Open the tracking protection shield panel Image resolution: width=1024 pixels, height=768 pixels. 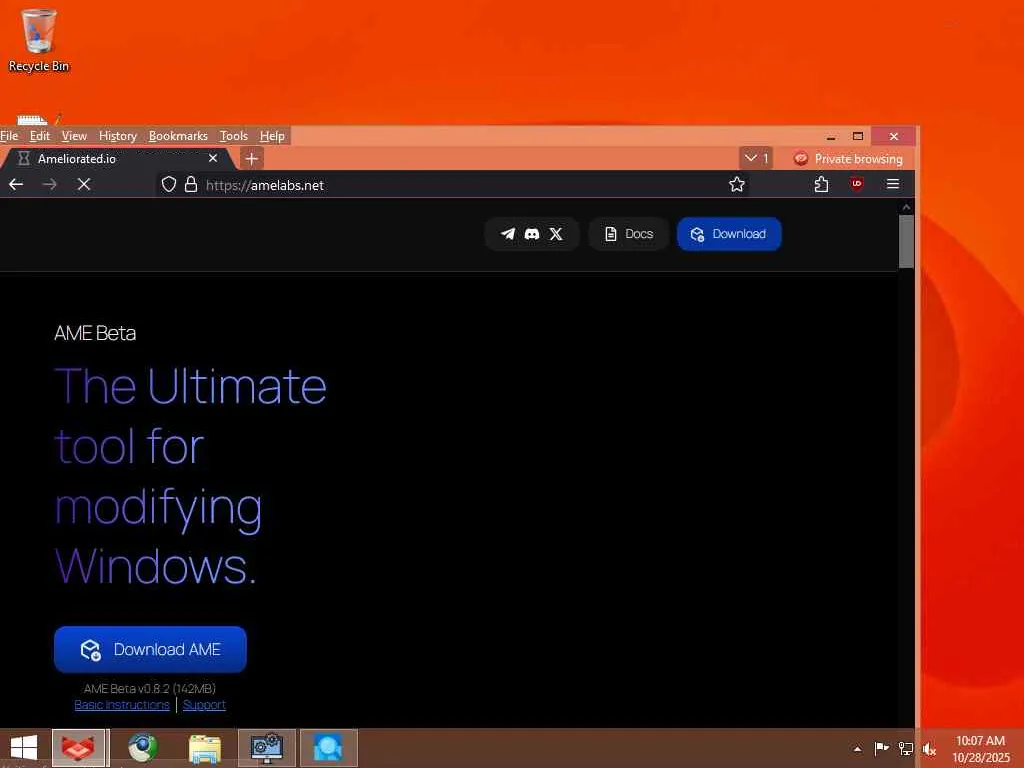coord(168,185)
